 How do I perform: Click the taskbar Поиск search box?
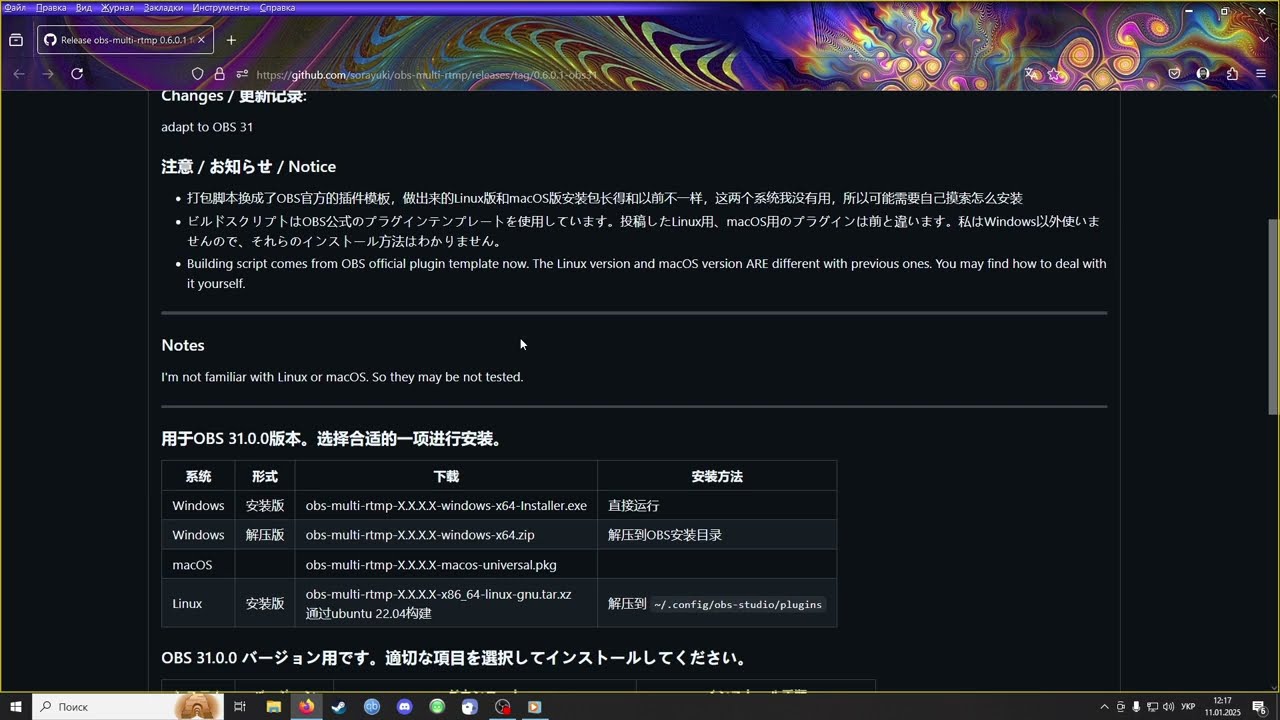(128, 707)
